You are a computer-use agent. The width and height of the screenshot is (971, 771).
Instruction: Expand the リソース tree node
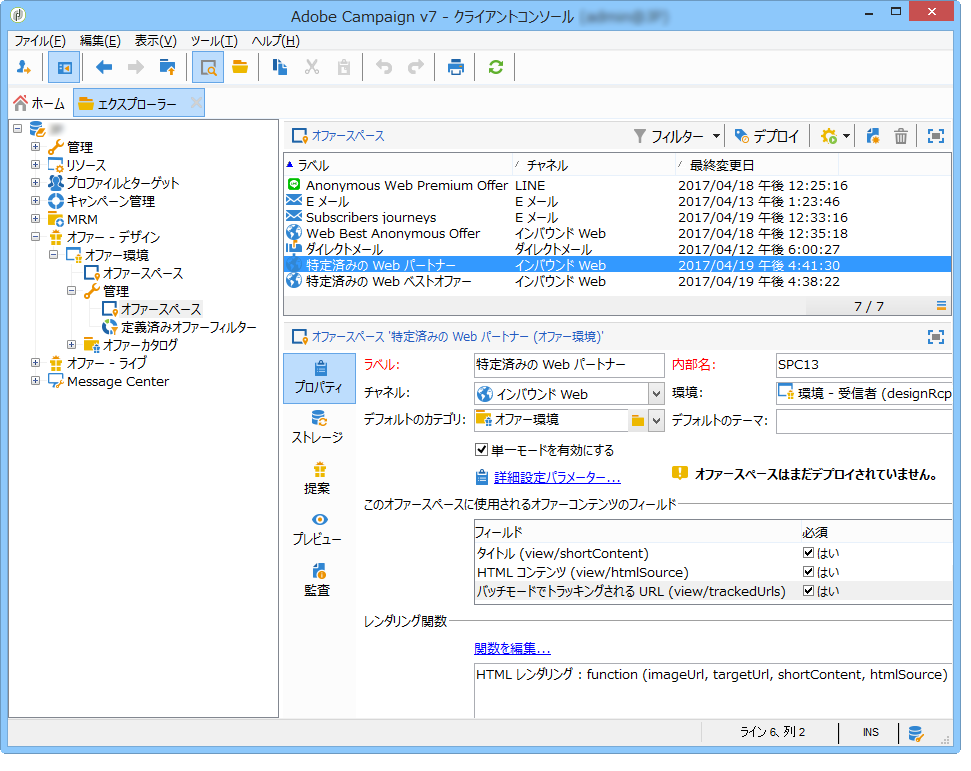(35, 165)
